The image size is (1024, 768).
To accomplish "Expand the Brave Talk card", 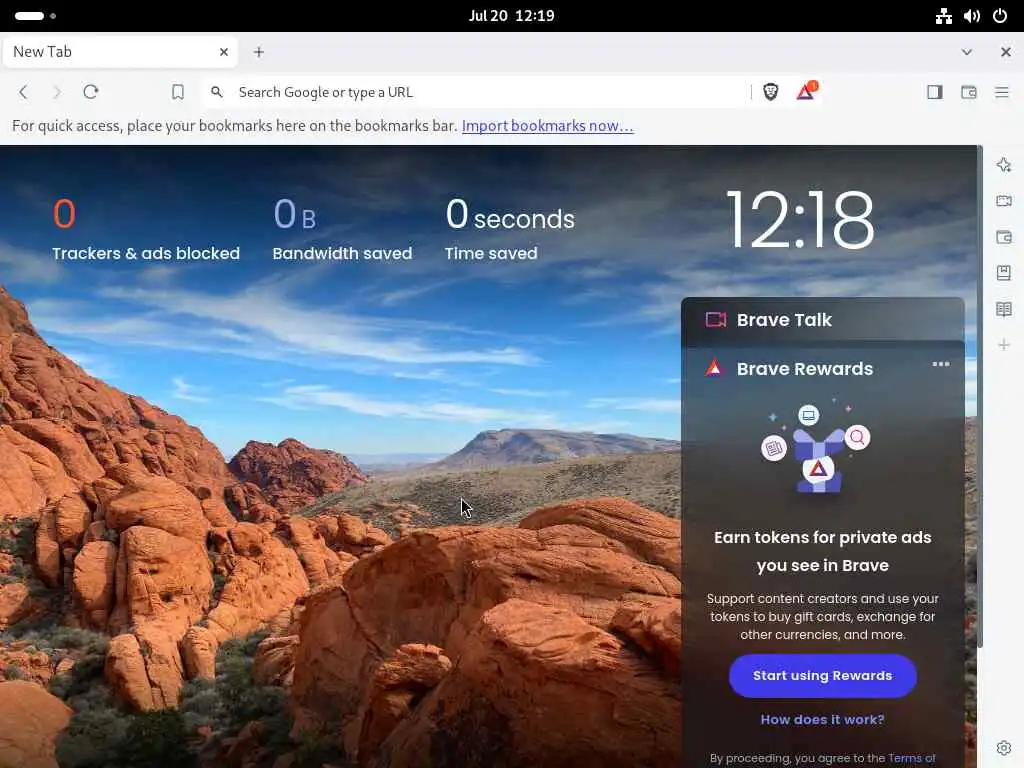I will pyautogui.click(x=822, y=319).
